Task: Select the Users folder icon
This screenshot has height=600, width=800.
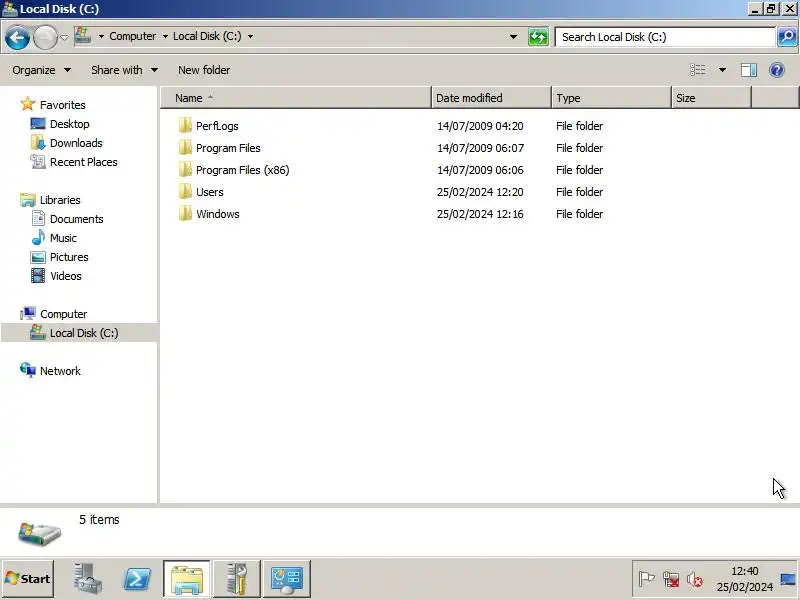Action: point(185,191)
